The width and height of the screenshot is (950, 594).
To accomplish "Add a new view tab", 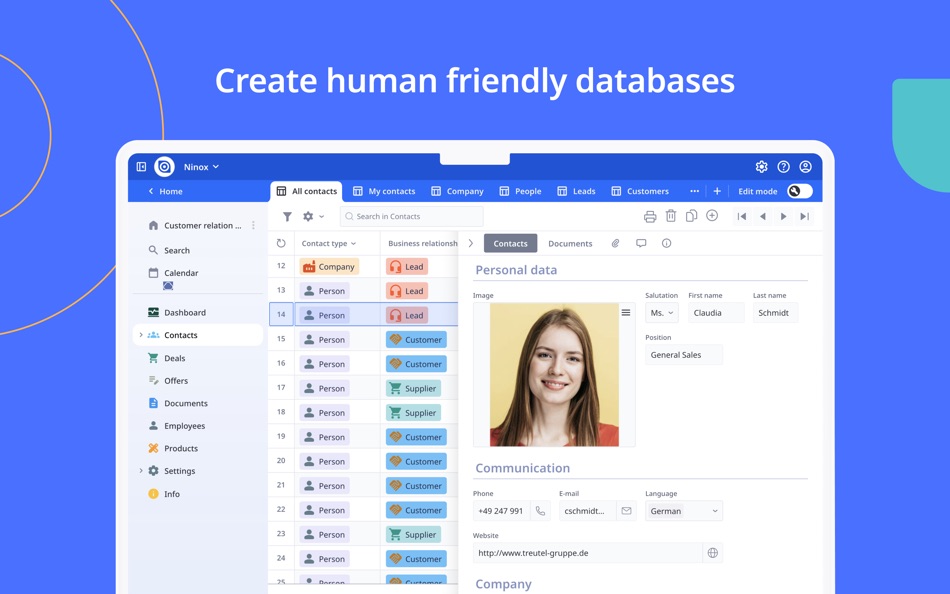I will pyautogui.click(x=717, y=191).
